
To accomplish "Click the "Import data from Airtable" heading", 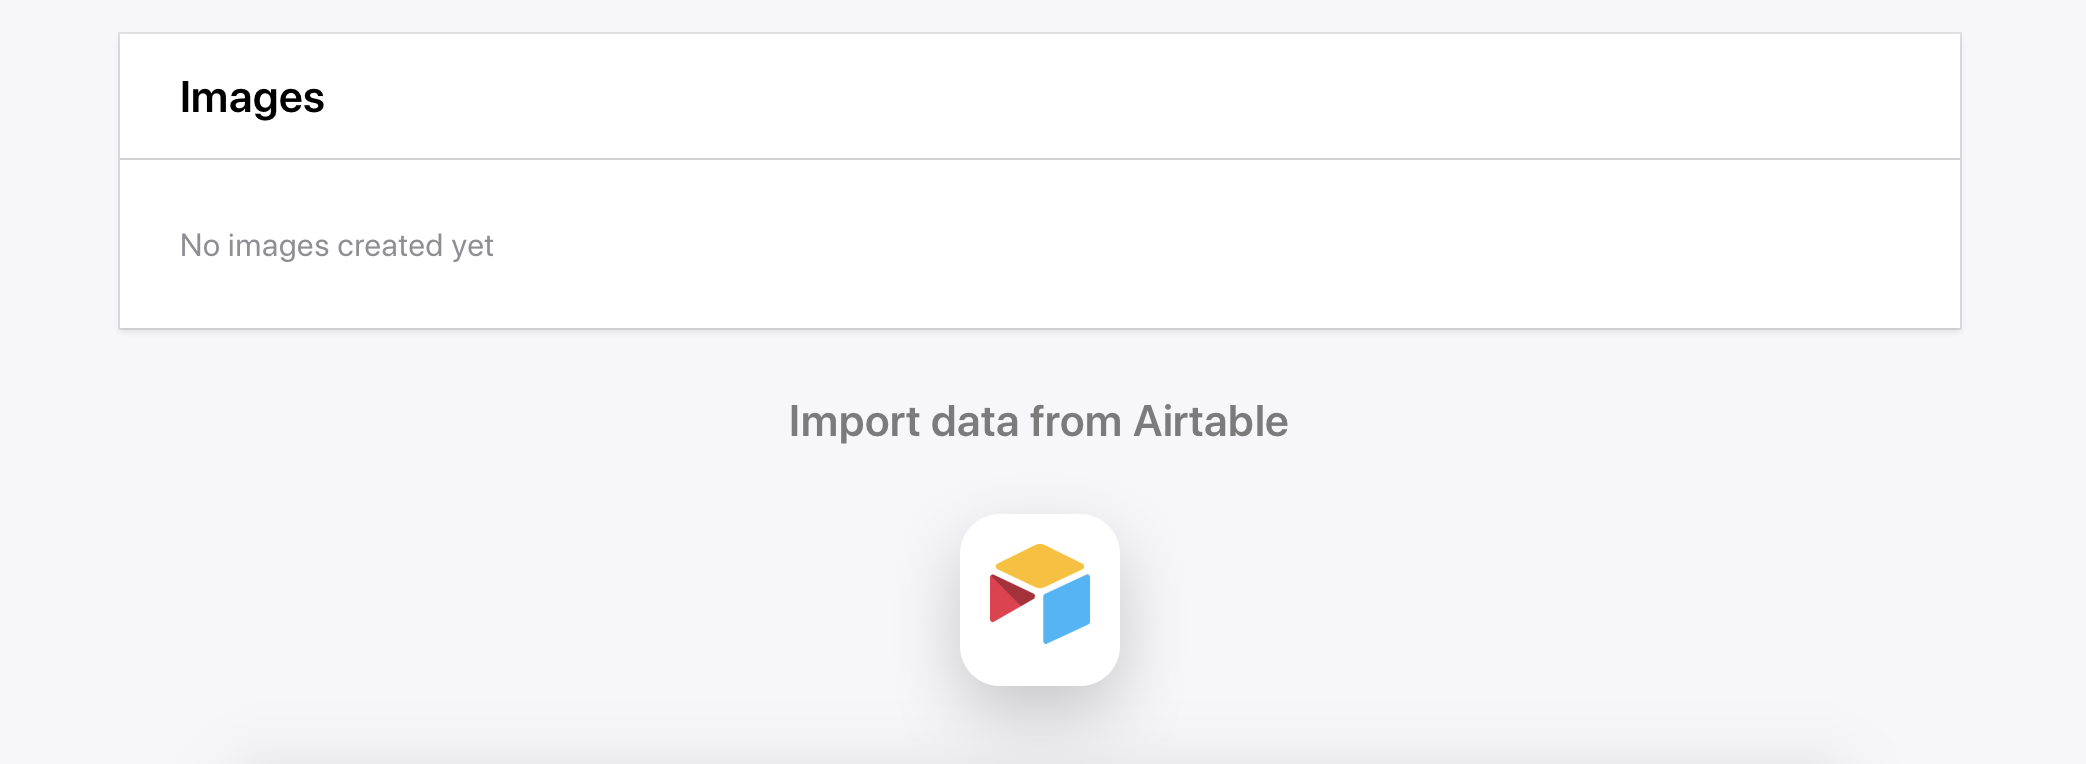I will tap(1038, 422).
